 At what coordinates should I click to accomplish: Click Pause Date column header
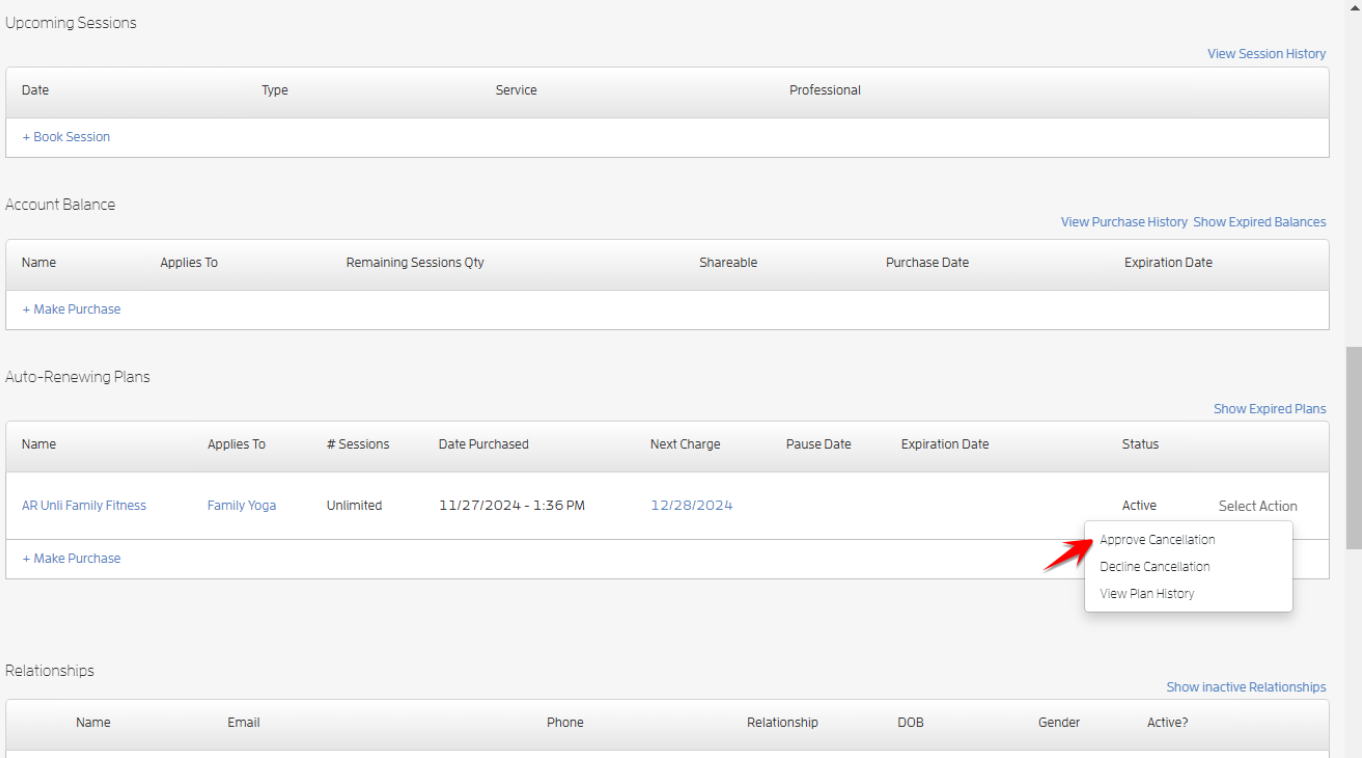point(818,444)
